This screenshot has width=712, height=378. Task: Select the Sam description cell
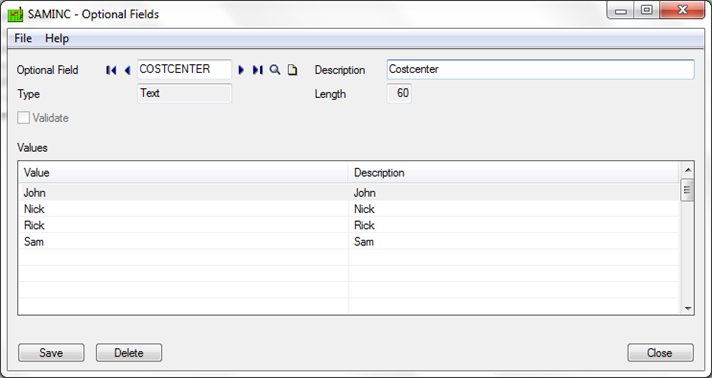pyautogui.click(x=514, y=242)
